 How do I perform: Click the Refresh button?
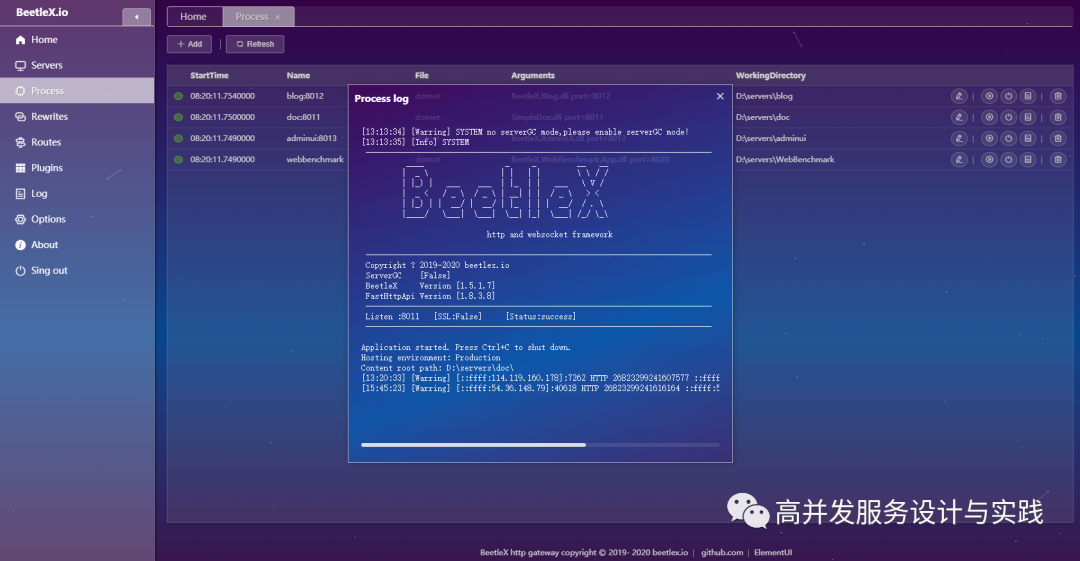(255, 44)
